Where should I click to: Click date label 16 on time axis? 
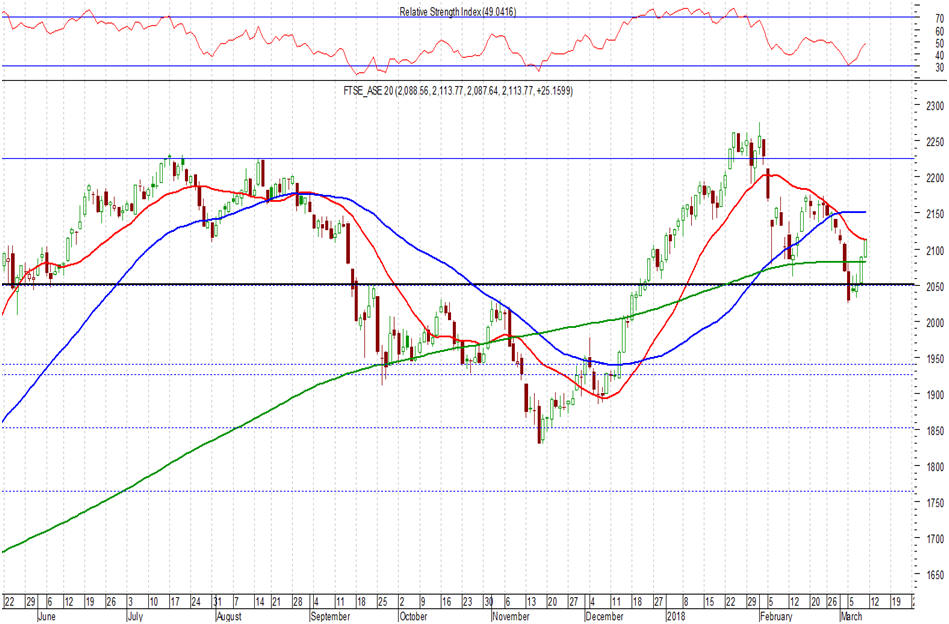(446, 602)
